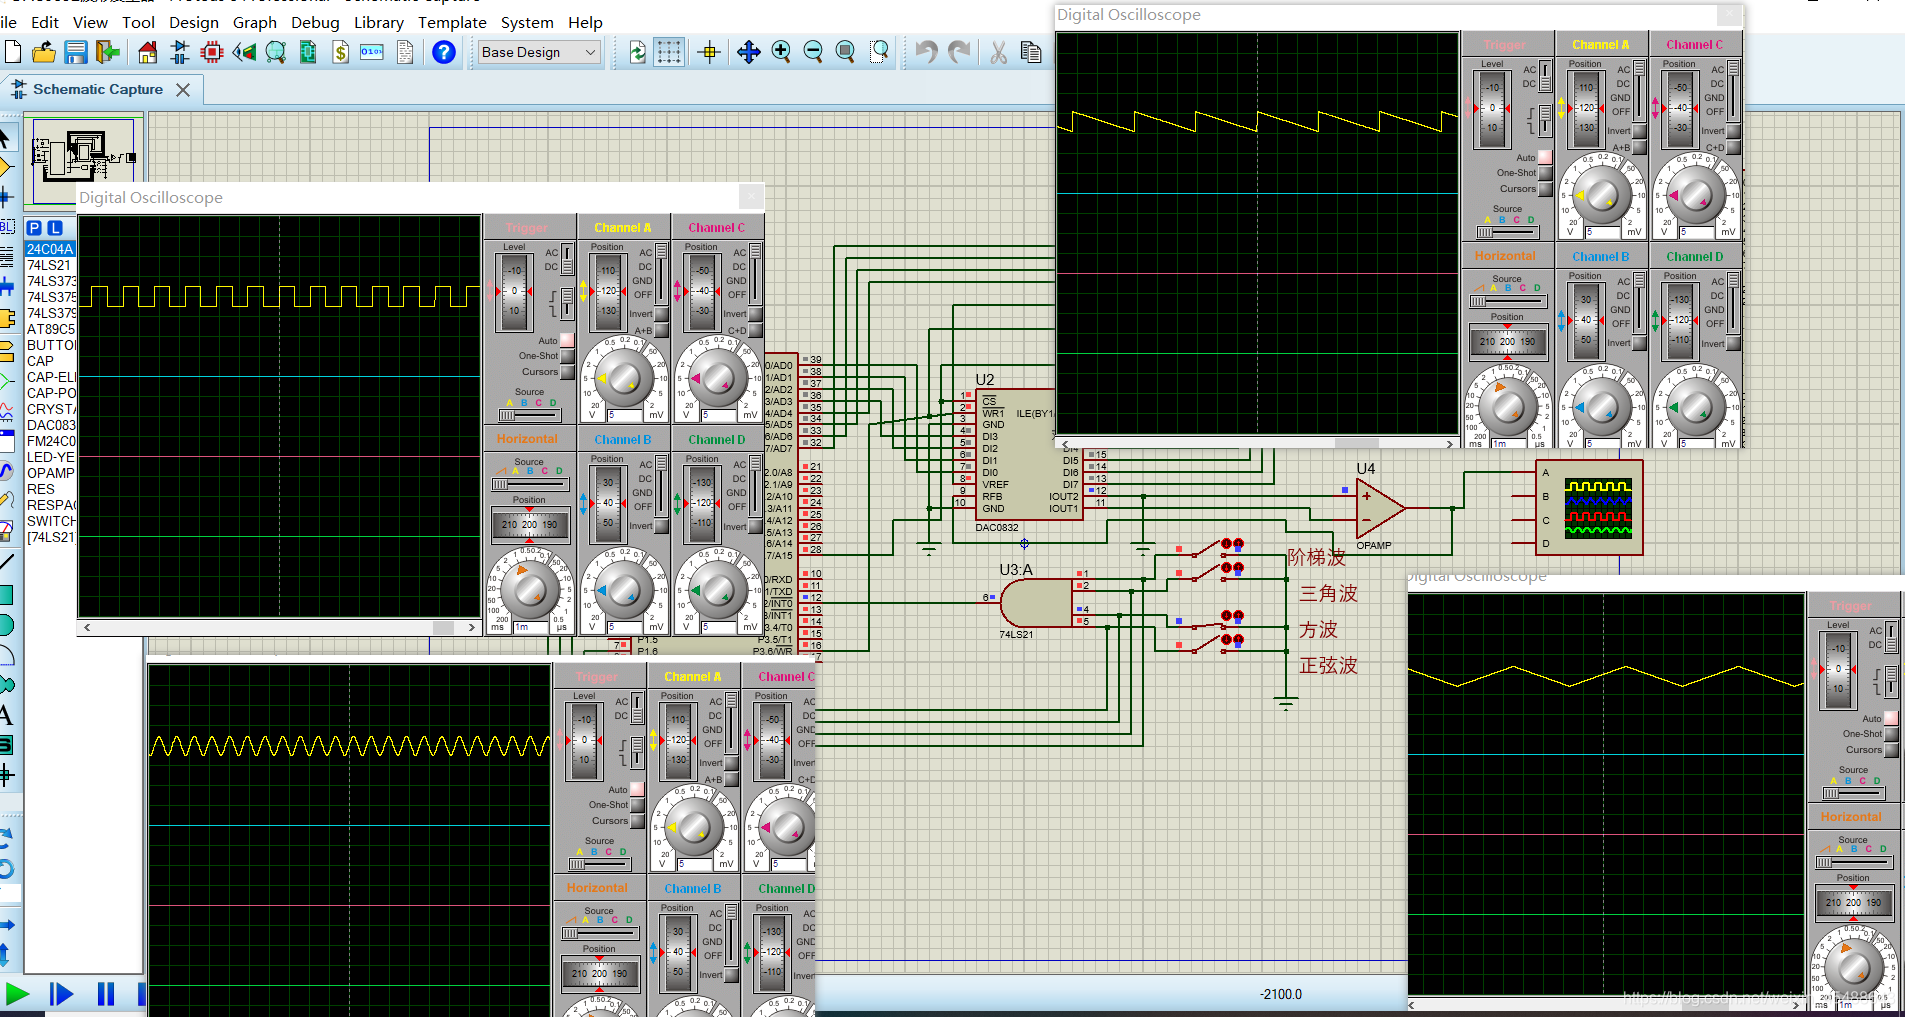Open the blue Help question icon
Screen dimensions: 1905x1017
tap(443, 52)
